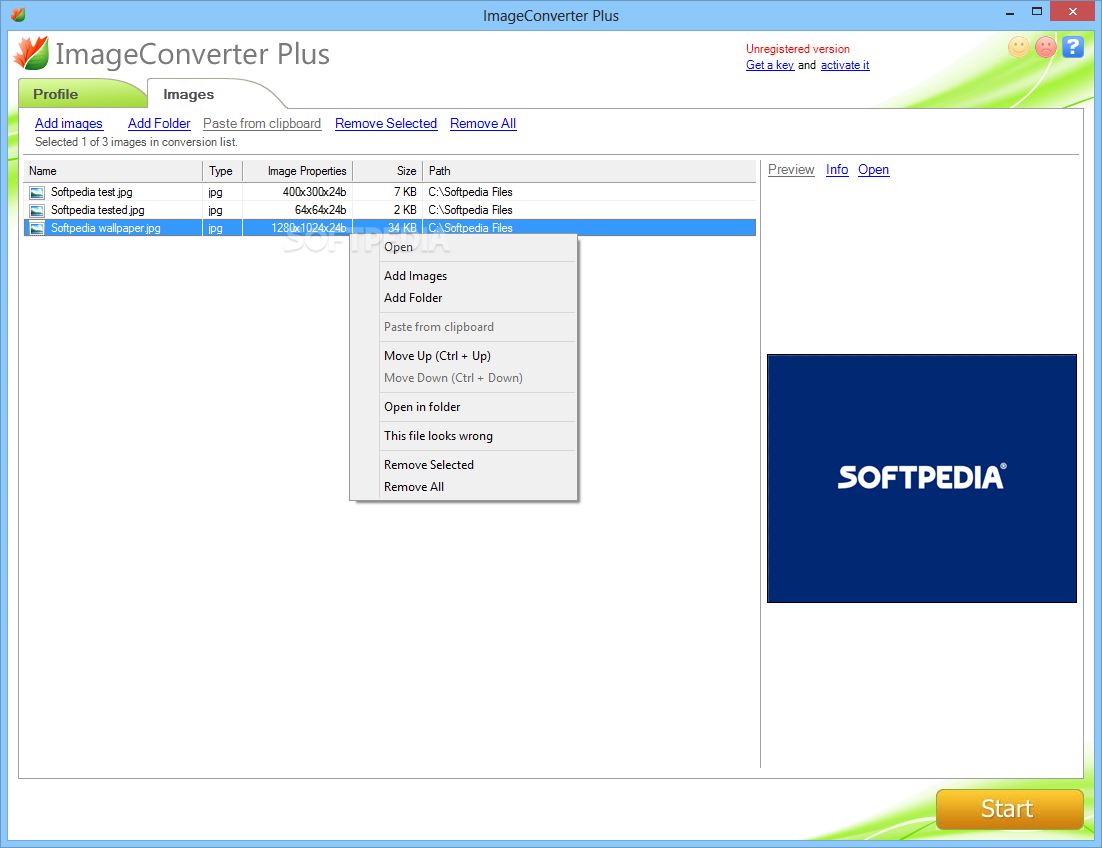Open the Preview panel link
Image resolution: width=1102 pixels, height=848 pixels.
791,169
